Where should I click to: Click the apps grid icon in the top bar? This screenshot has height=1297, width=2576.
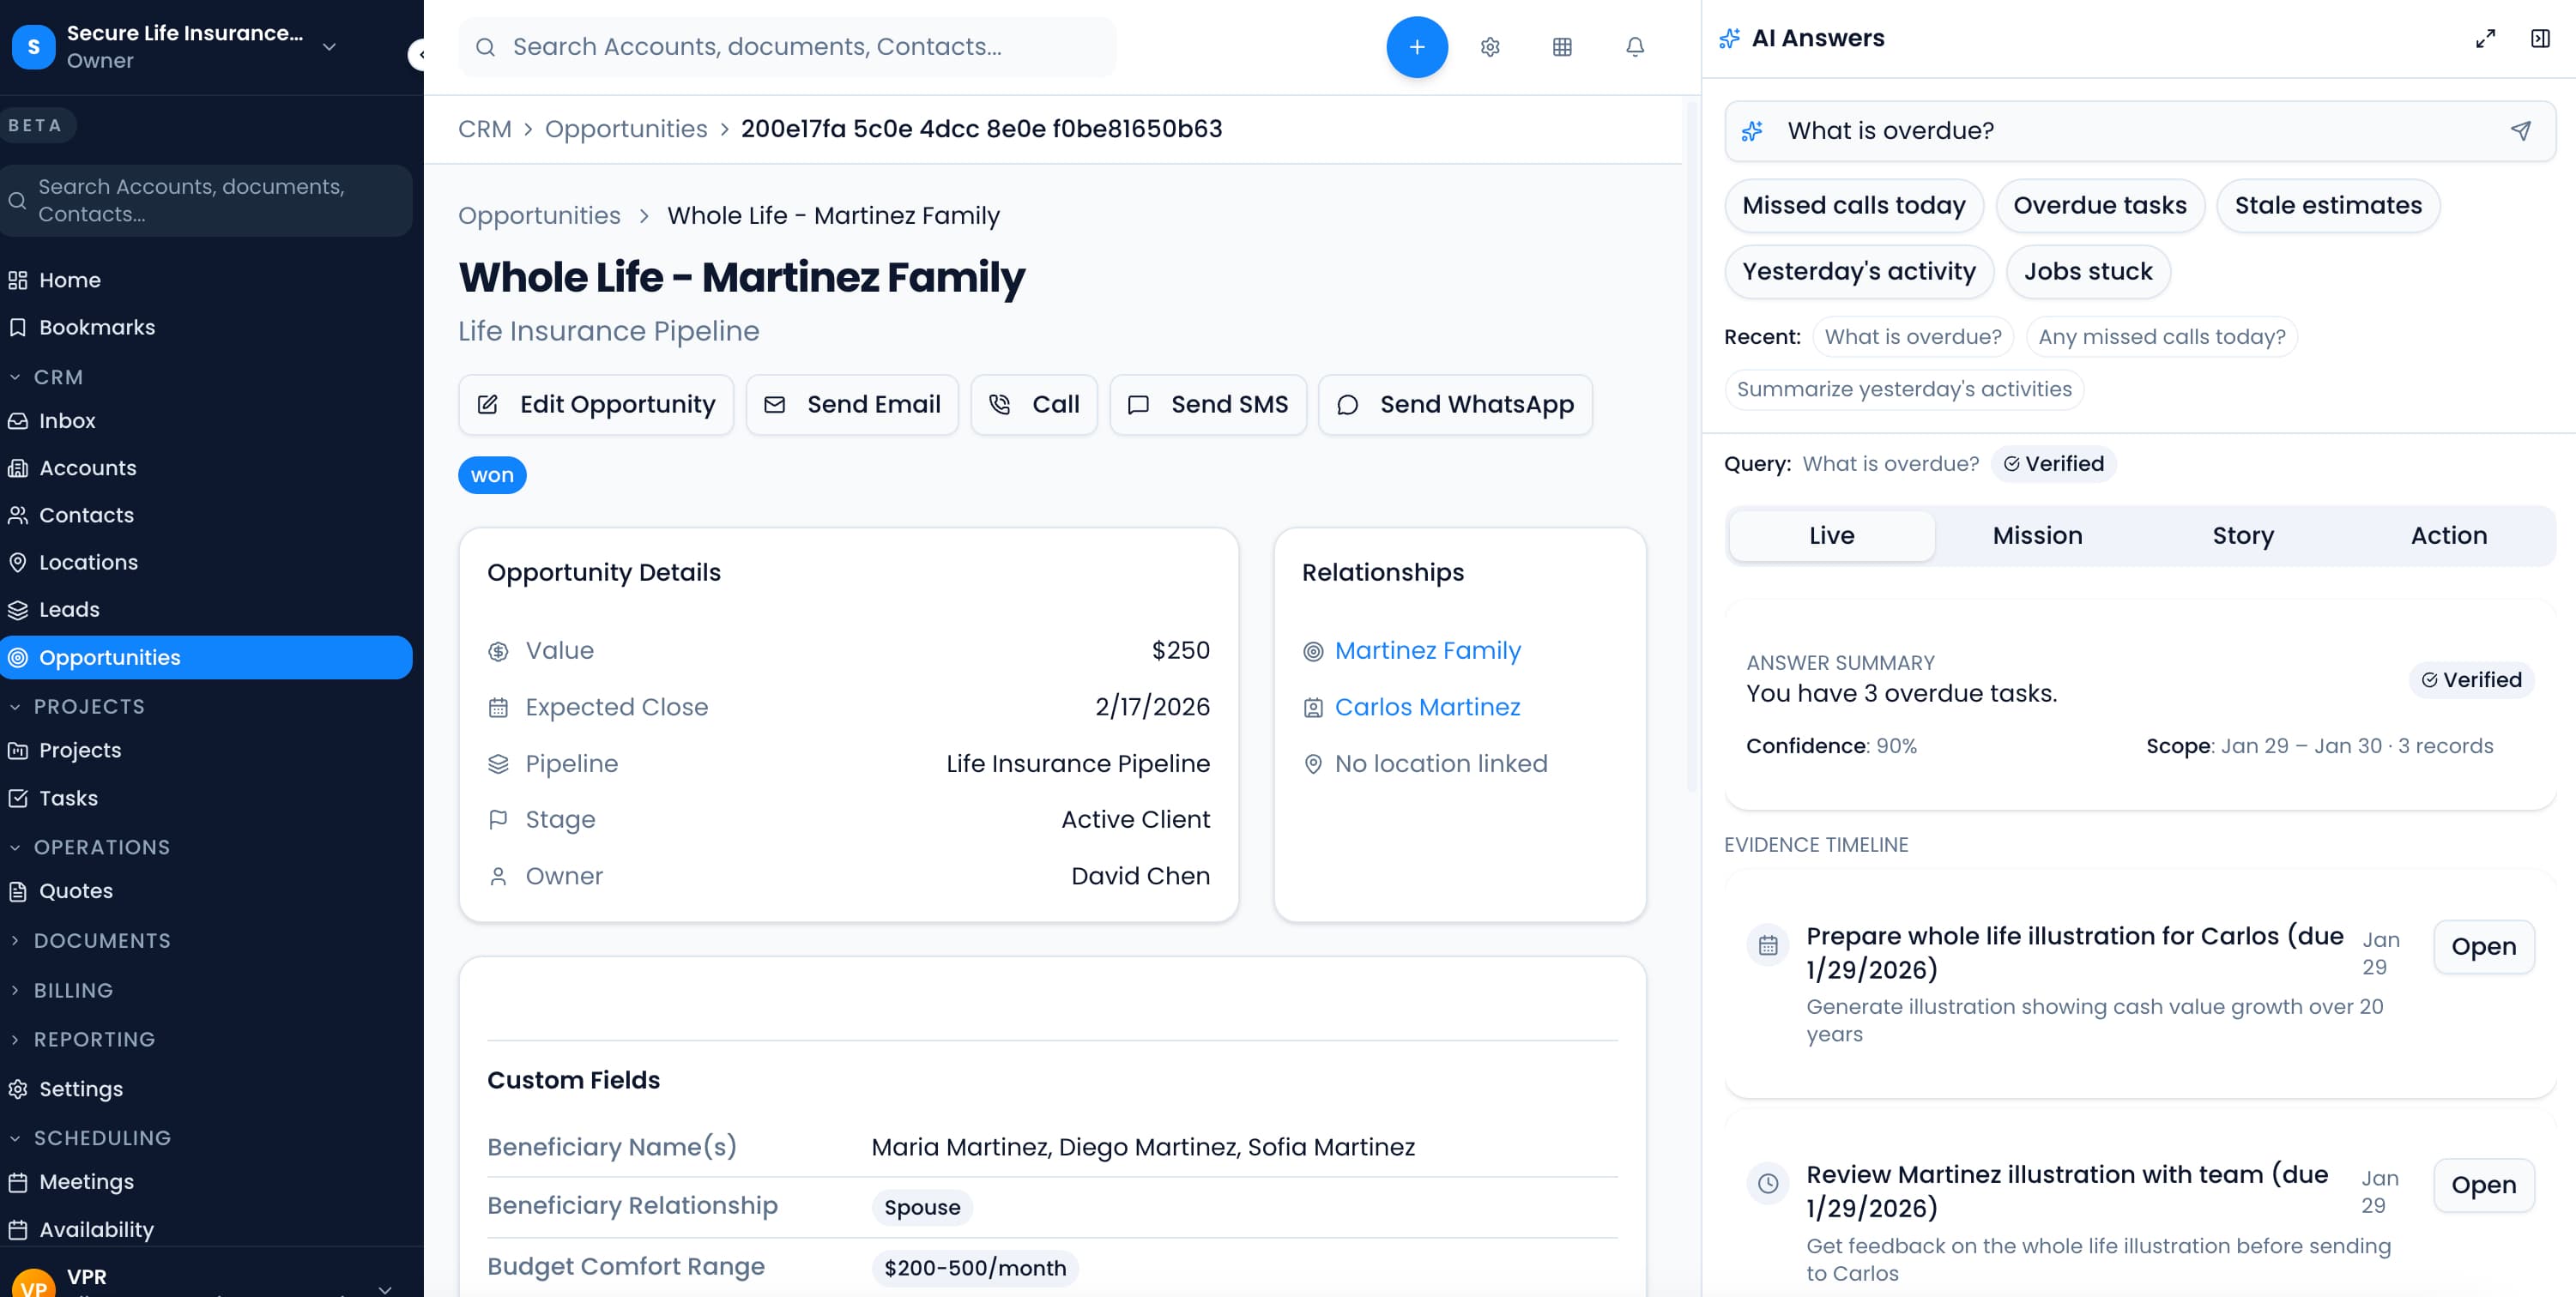[1563, 47]
